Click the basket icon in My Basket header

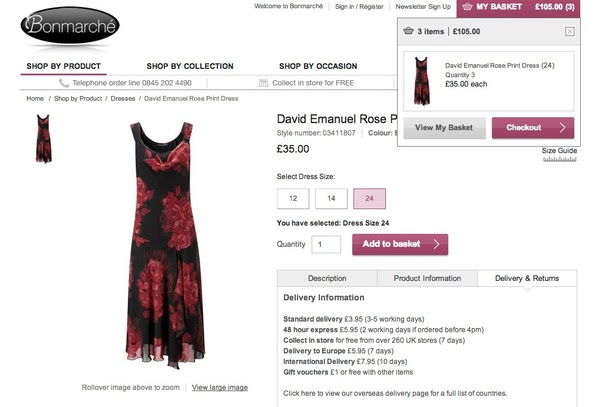(x=467, y=7)
